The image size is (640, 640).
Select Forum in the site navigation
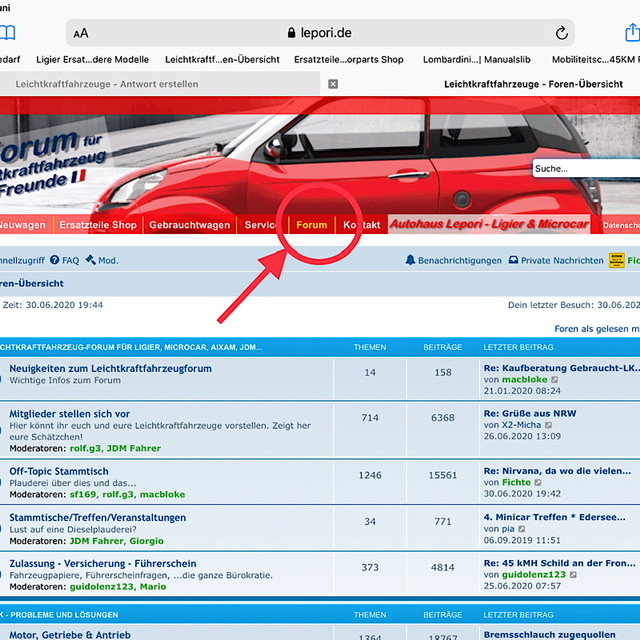pyautogui.click(x=311, y=225)
